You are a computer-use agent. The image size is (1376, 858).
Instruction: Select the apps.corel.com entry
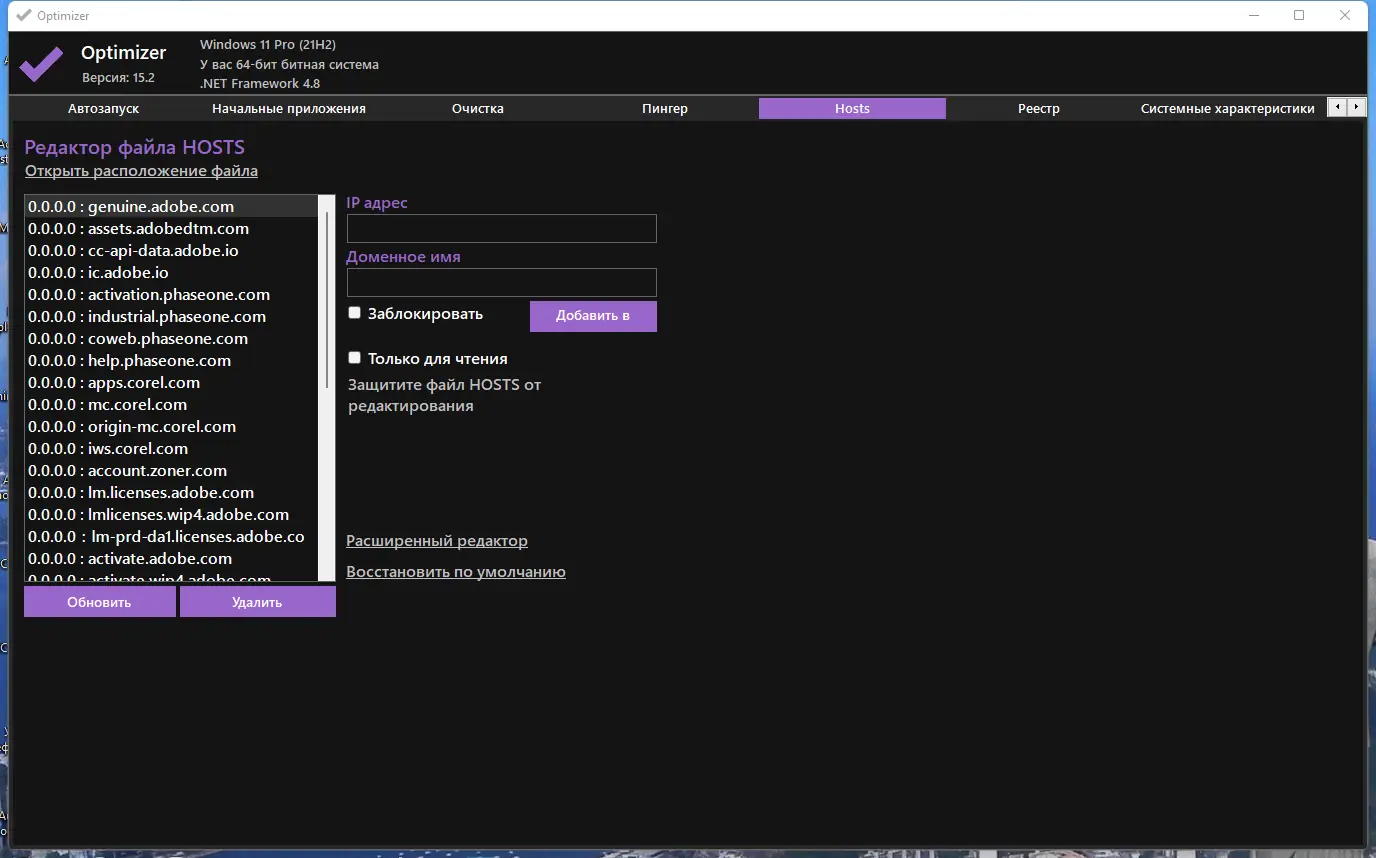(x=171, y=382)
